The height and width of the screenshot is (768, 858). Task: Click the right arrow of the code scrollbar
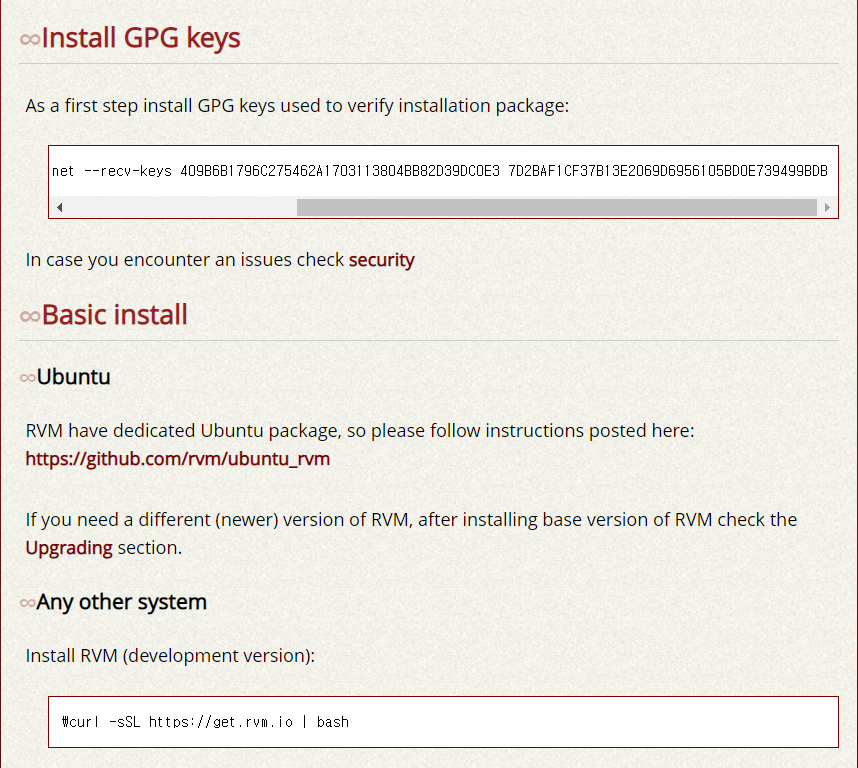(x=827, y=207)
